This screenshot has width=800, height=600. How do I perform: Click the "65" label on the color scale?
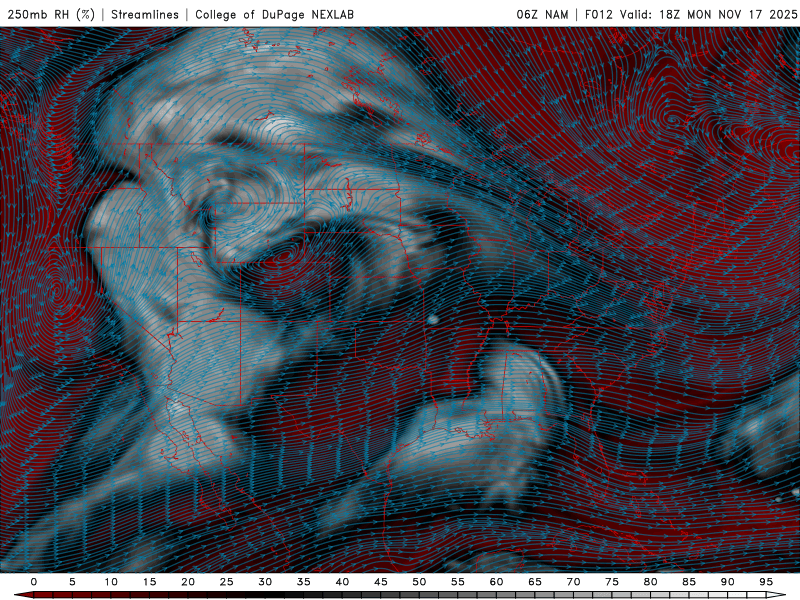[535, 582]
